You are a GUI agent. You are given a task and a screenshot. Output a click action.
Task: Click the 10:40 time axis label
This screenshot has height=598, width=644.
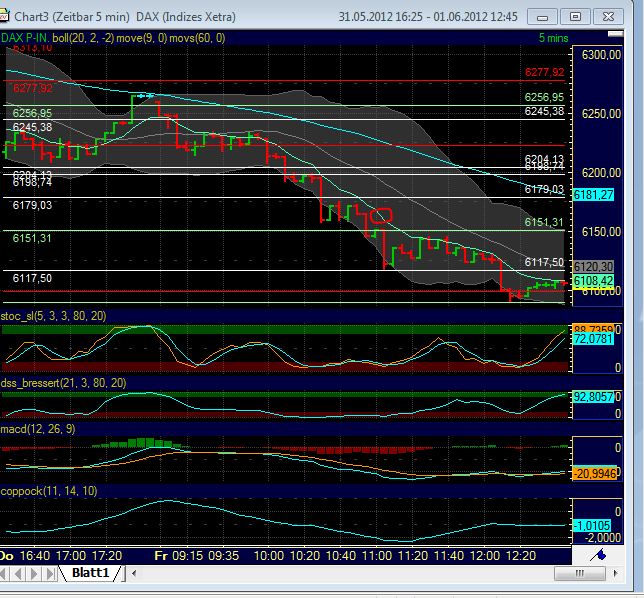pos(341,556)
